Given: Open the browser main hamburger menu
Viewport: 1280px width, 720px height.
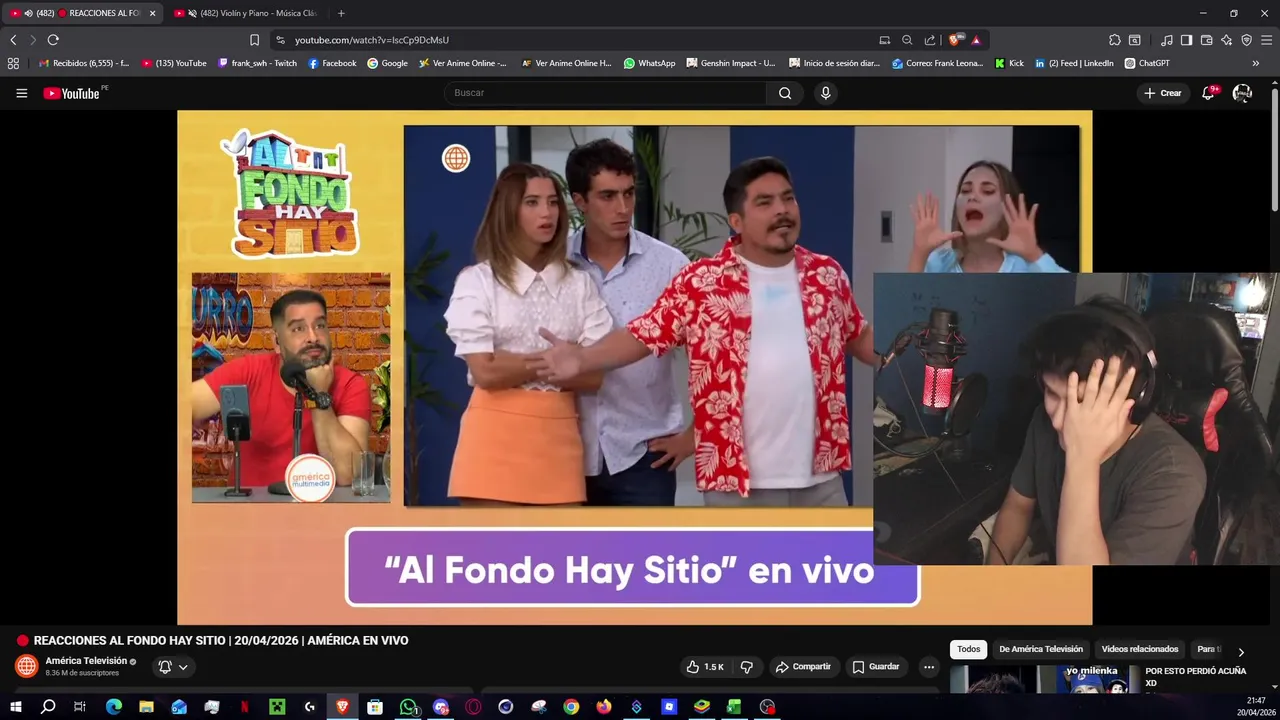Looking at the screenshot, I should click(1267, 40).
